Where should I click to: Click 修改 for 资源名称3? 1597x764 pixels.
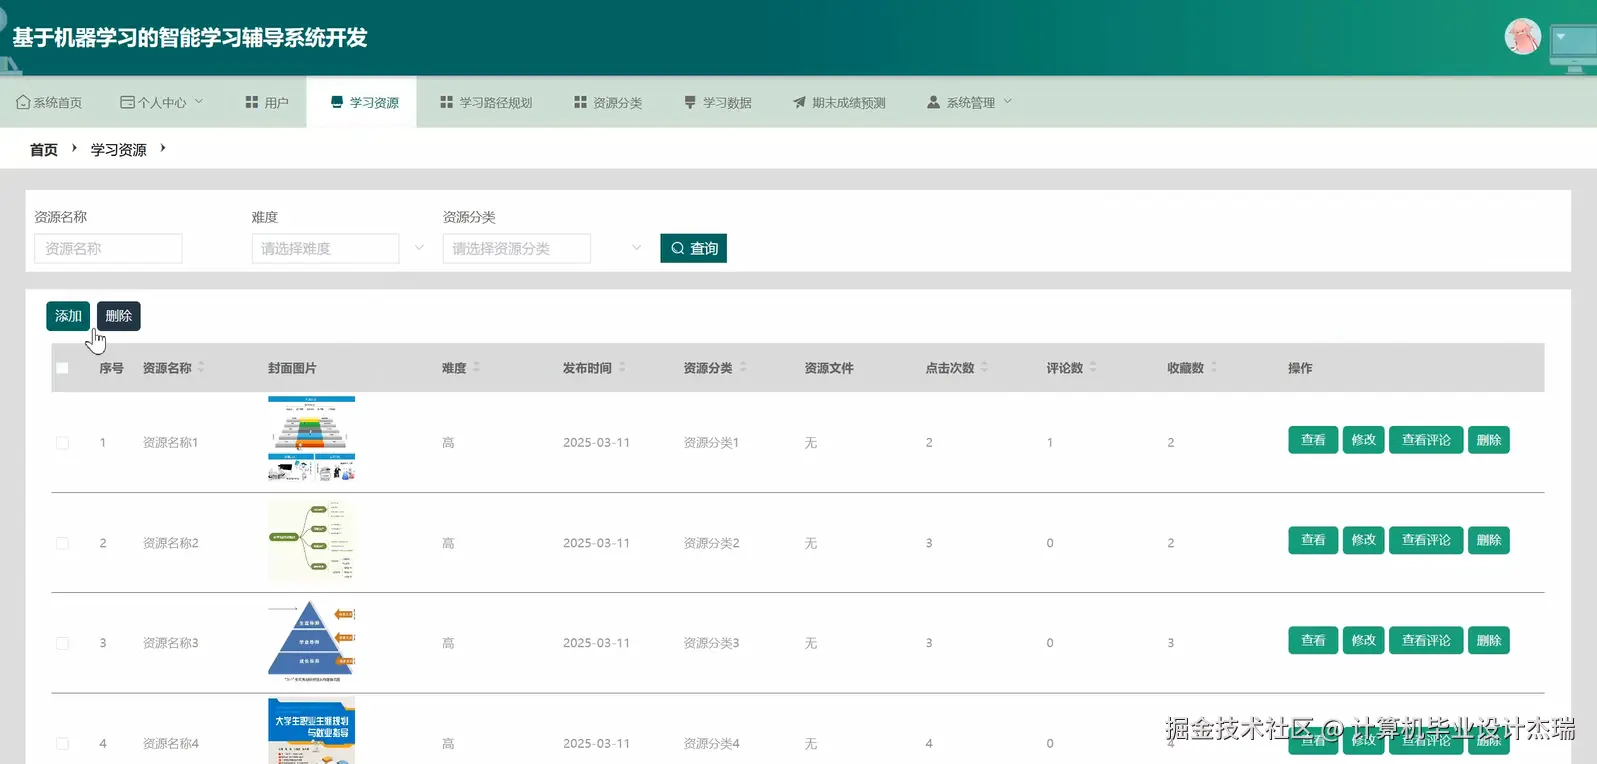[x=1364, y=641]
